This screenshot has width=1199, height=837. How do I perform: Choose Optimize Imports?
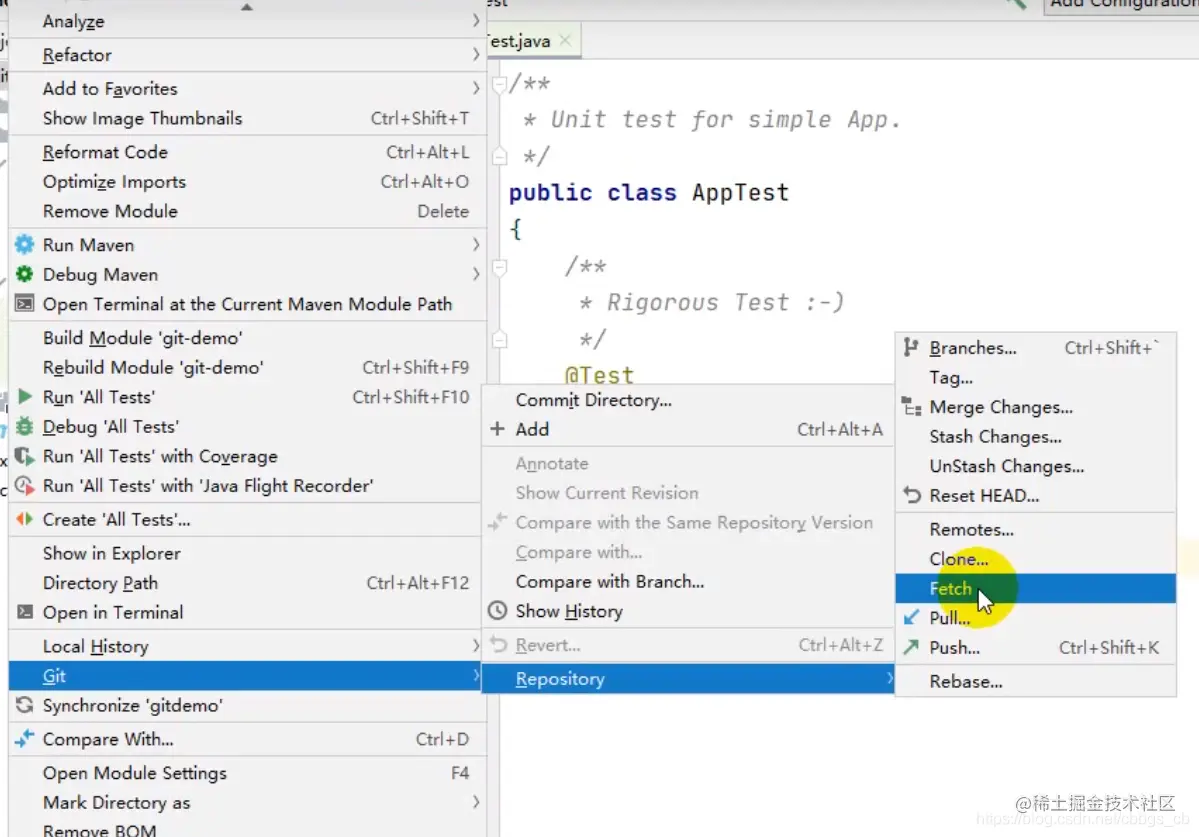coord(247,182)
